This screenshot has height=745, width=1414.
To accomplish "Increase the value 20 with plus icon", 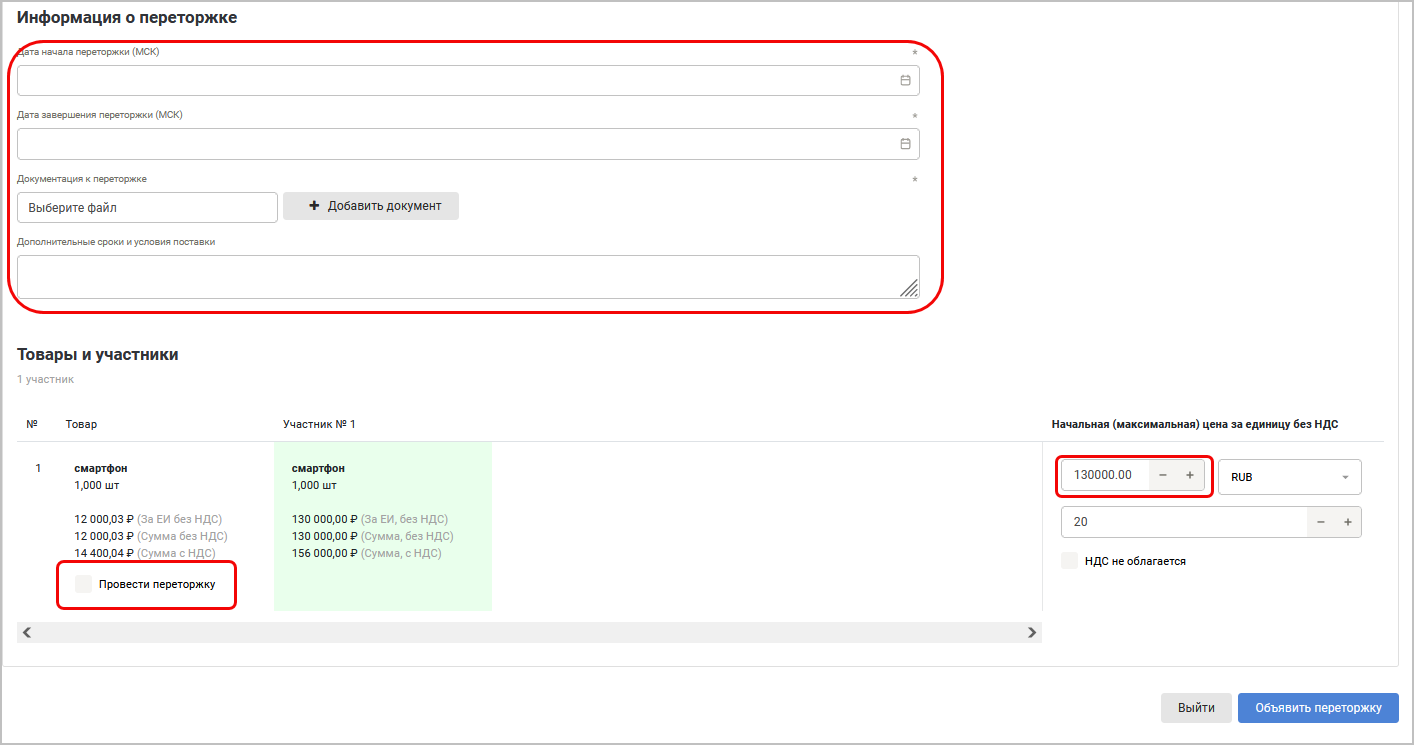I will click(x=1347, y=522).
